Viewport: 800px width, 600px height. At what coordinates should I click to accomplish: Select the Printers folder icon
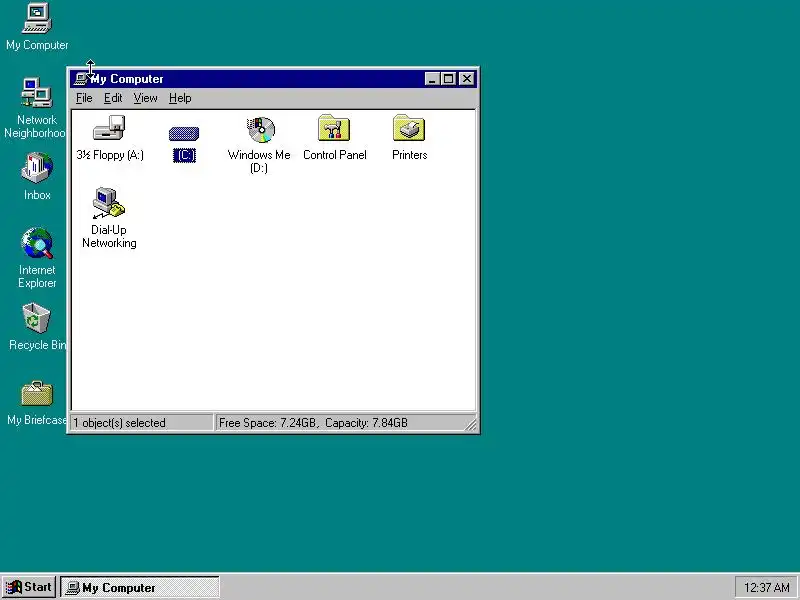pos(409,128)
